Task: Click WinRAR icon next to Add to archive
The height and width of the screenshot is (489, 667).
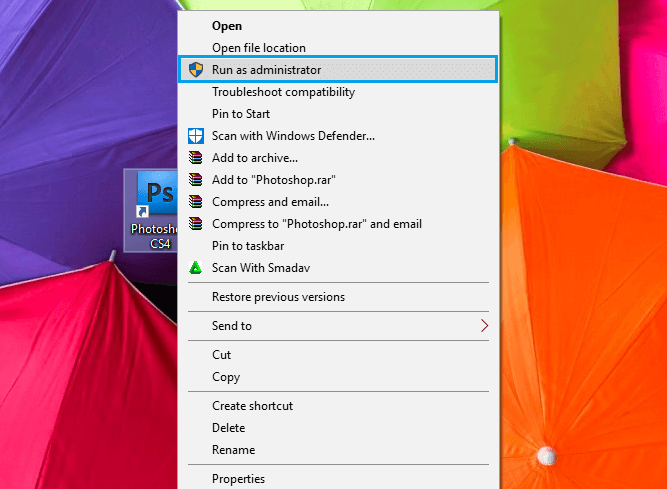Action: coord(196,158)
